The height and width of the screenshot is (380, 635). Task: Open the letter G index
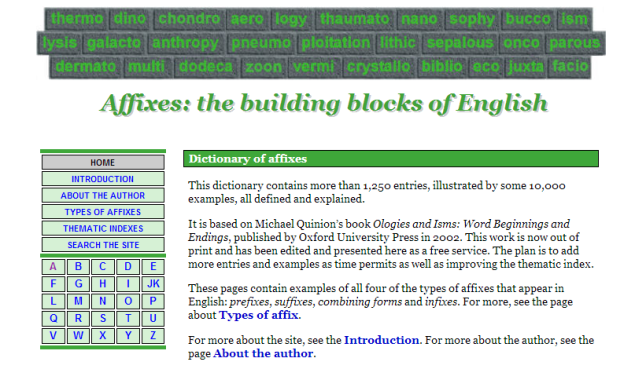(78, 284)
